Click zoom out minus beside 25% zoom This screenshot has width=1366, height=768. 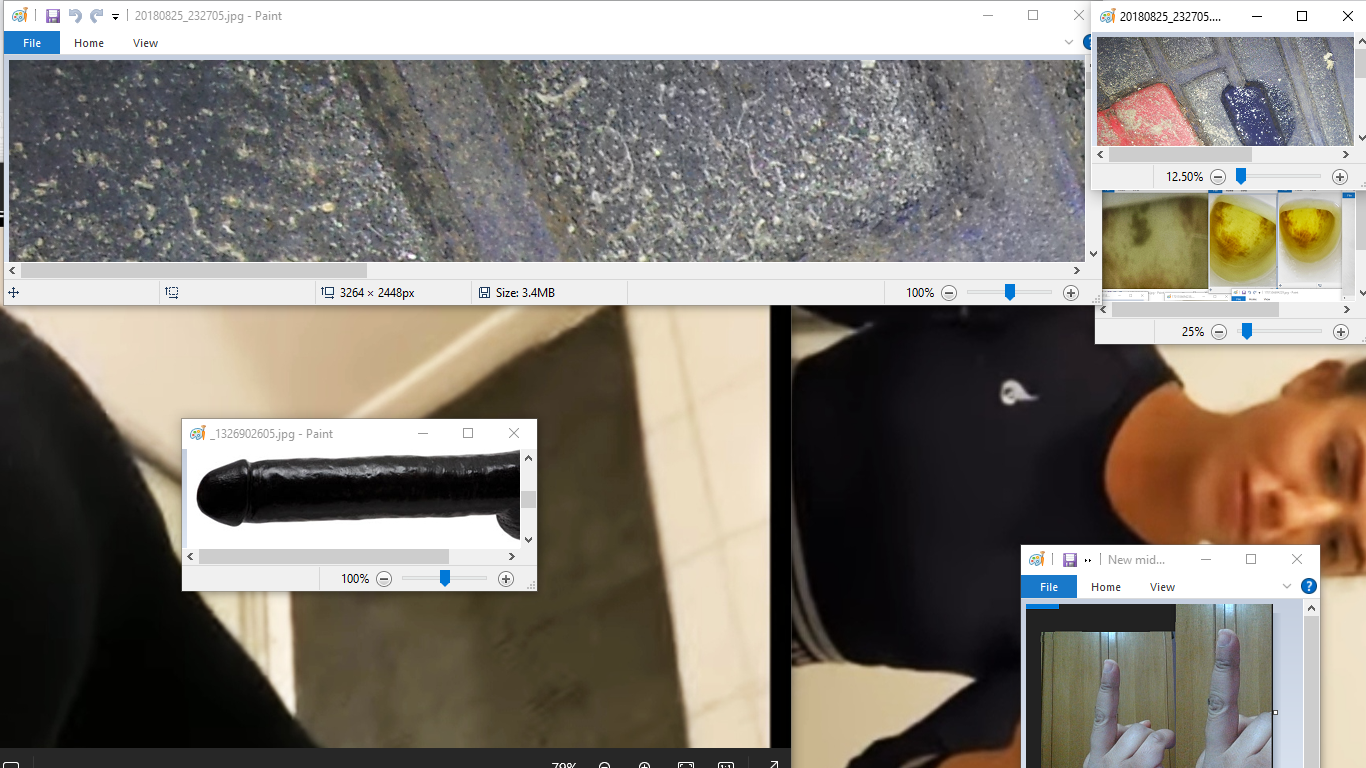coord(1218,332)
